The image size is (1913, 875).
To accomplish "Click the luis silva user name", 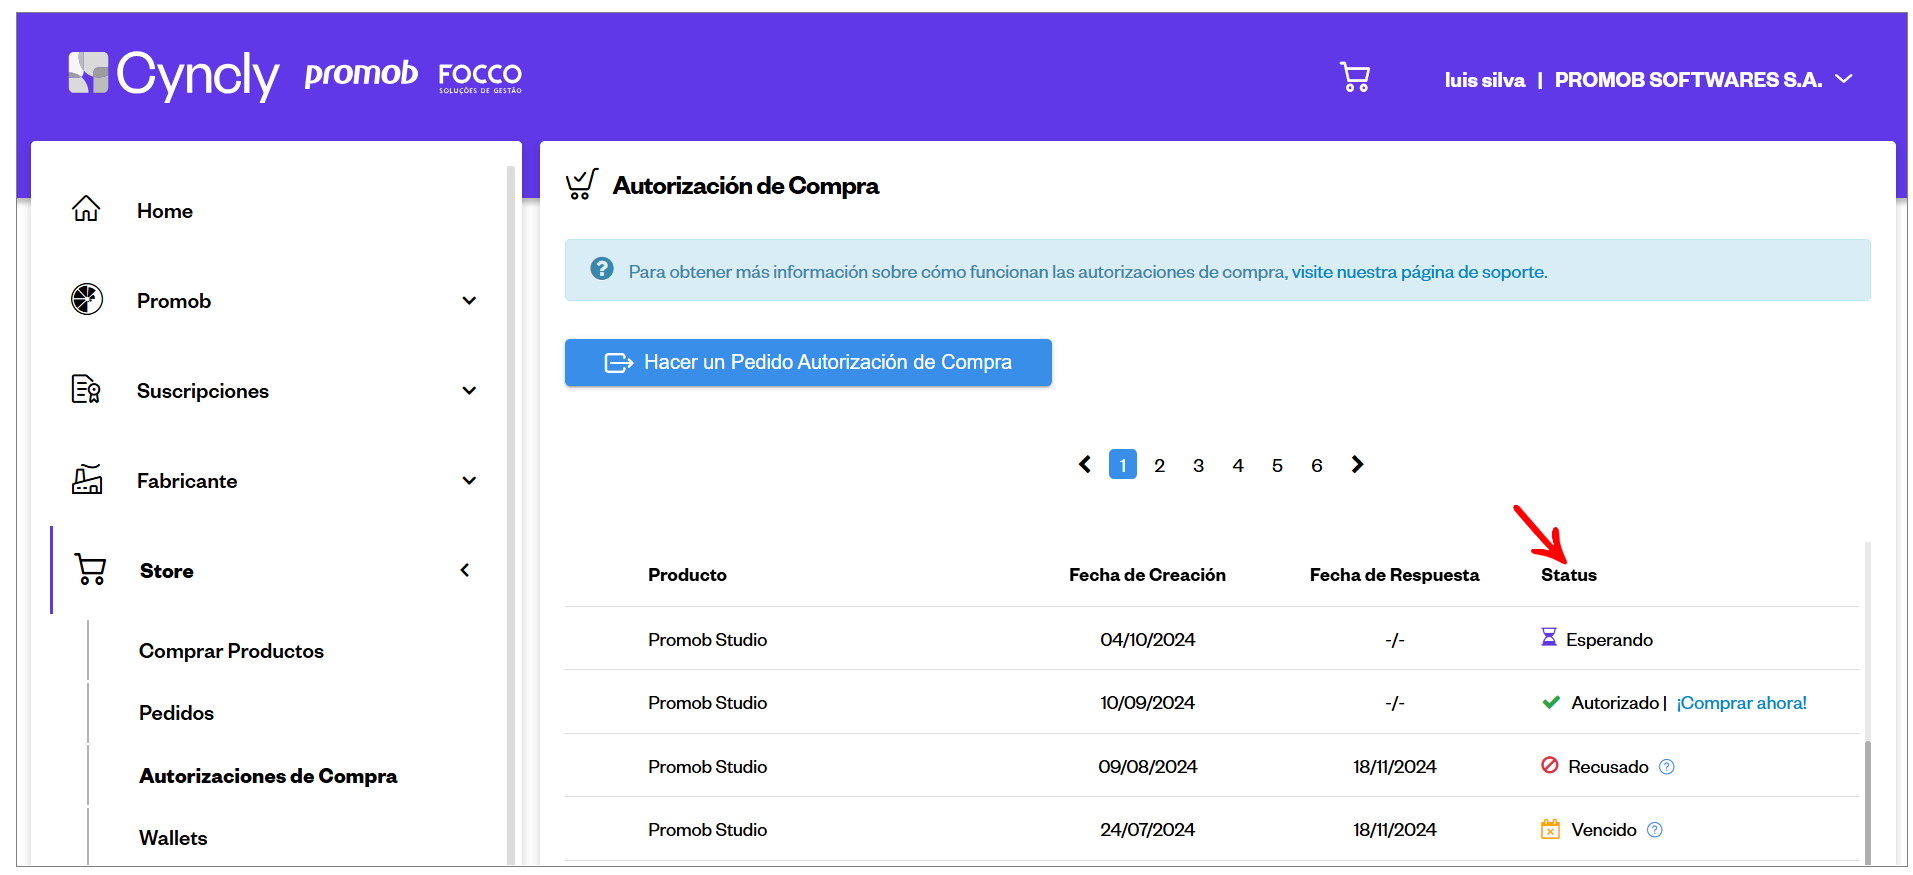I will point(1485,80).
